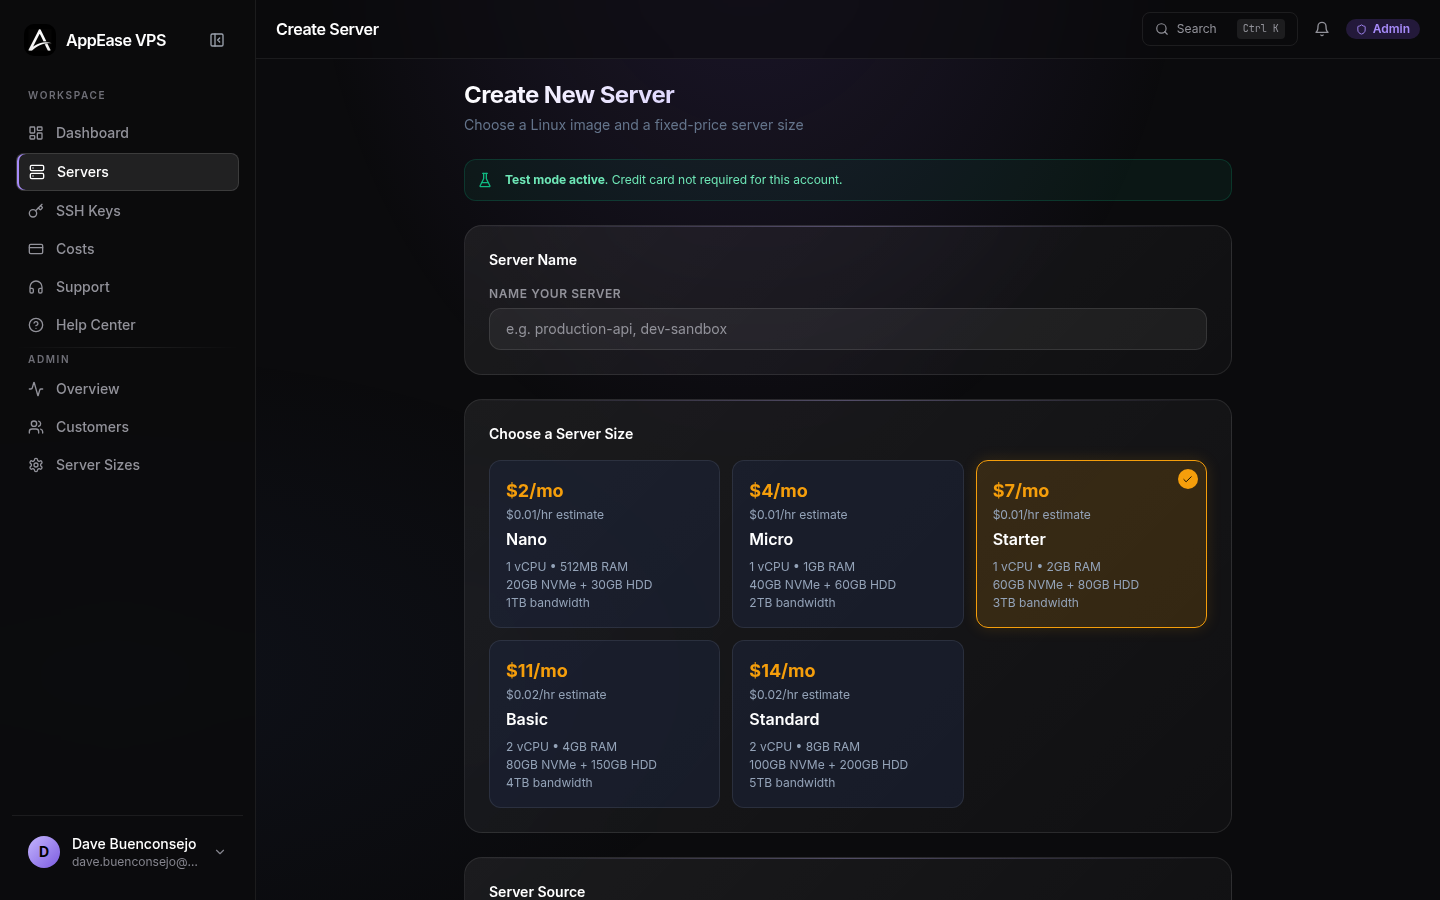The height and width of the screenshot is (900, 1440).
Task: Click the Dashboard grid icon
Action: [36, 133]
